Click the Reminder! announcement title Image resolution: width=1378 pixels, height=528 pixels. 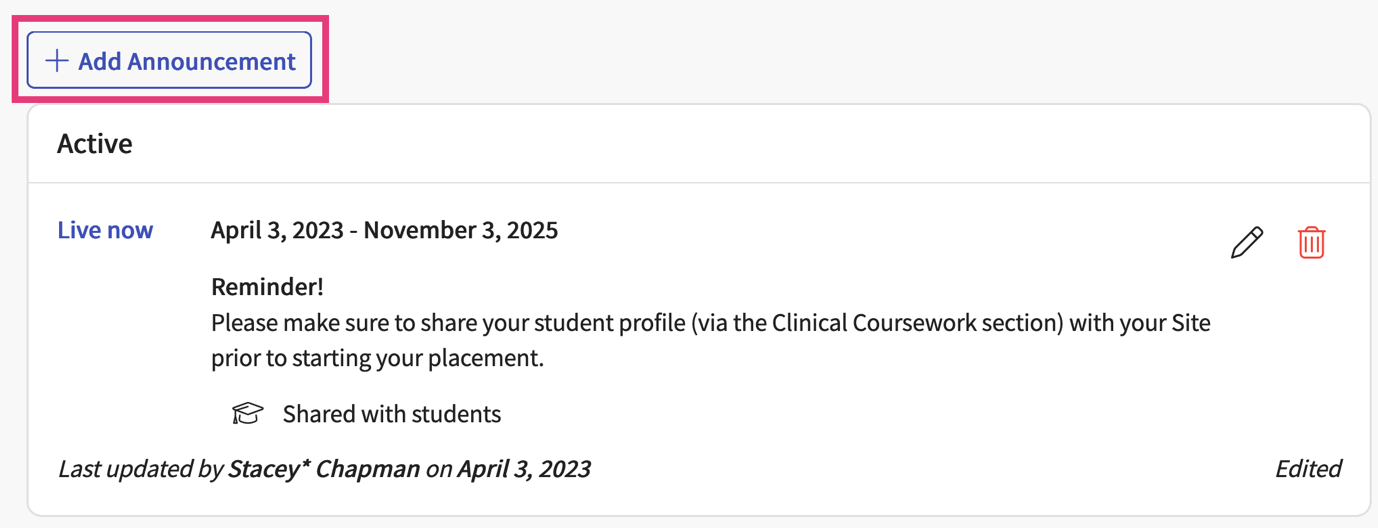point(267,288)
